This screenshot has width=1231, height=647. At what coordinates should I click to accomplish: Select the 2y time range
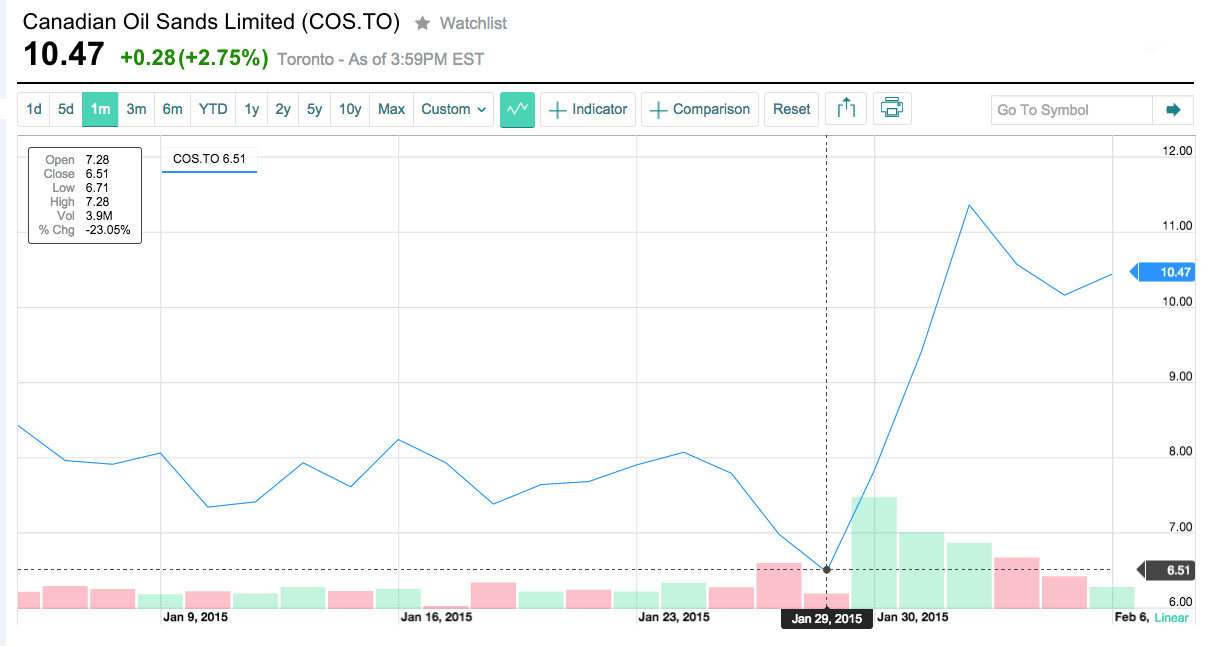pyautogui.click(x=283, y=109)
